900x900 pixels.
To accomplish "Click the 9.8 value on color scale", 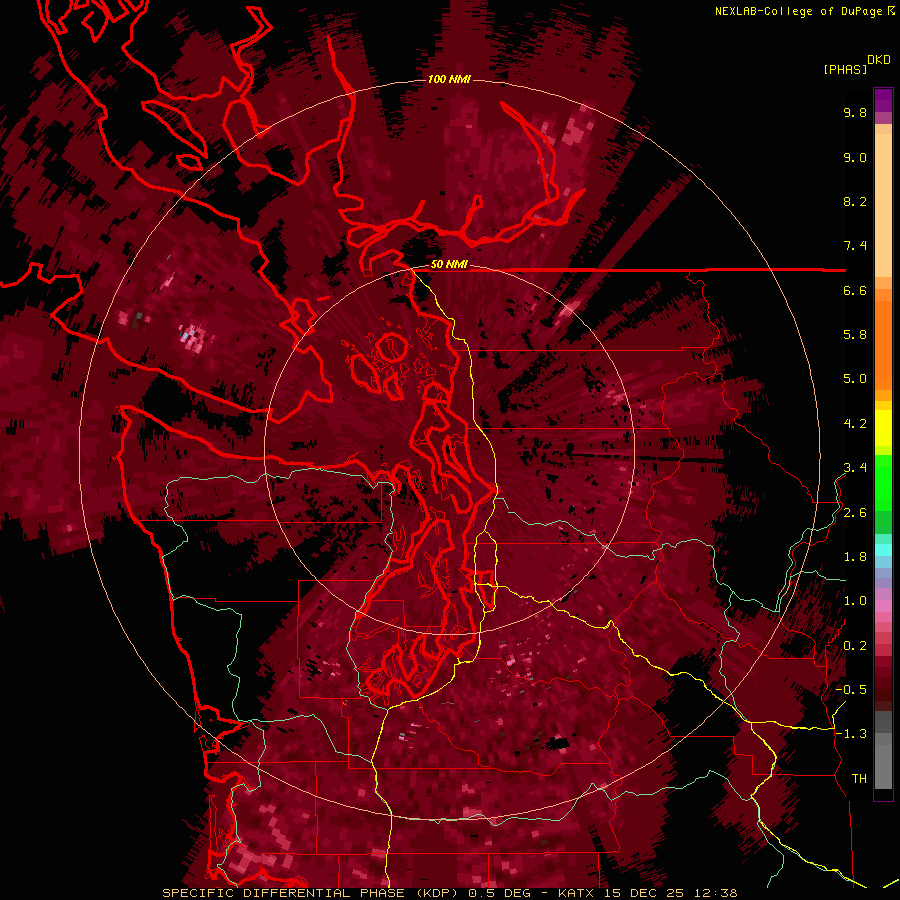I will pos(855,112).
